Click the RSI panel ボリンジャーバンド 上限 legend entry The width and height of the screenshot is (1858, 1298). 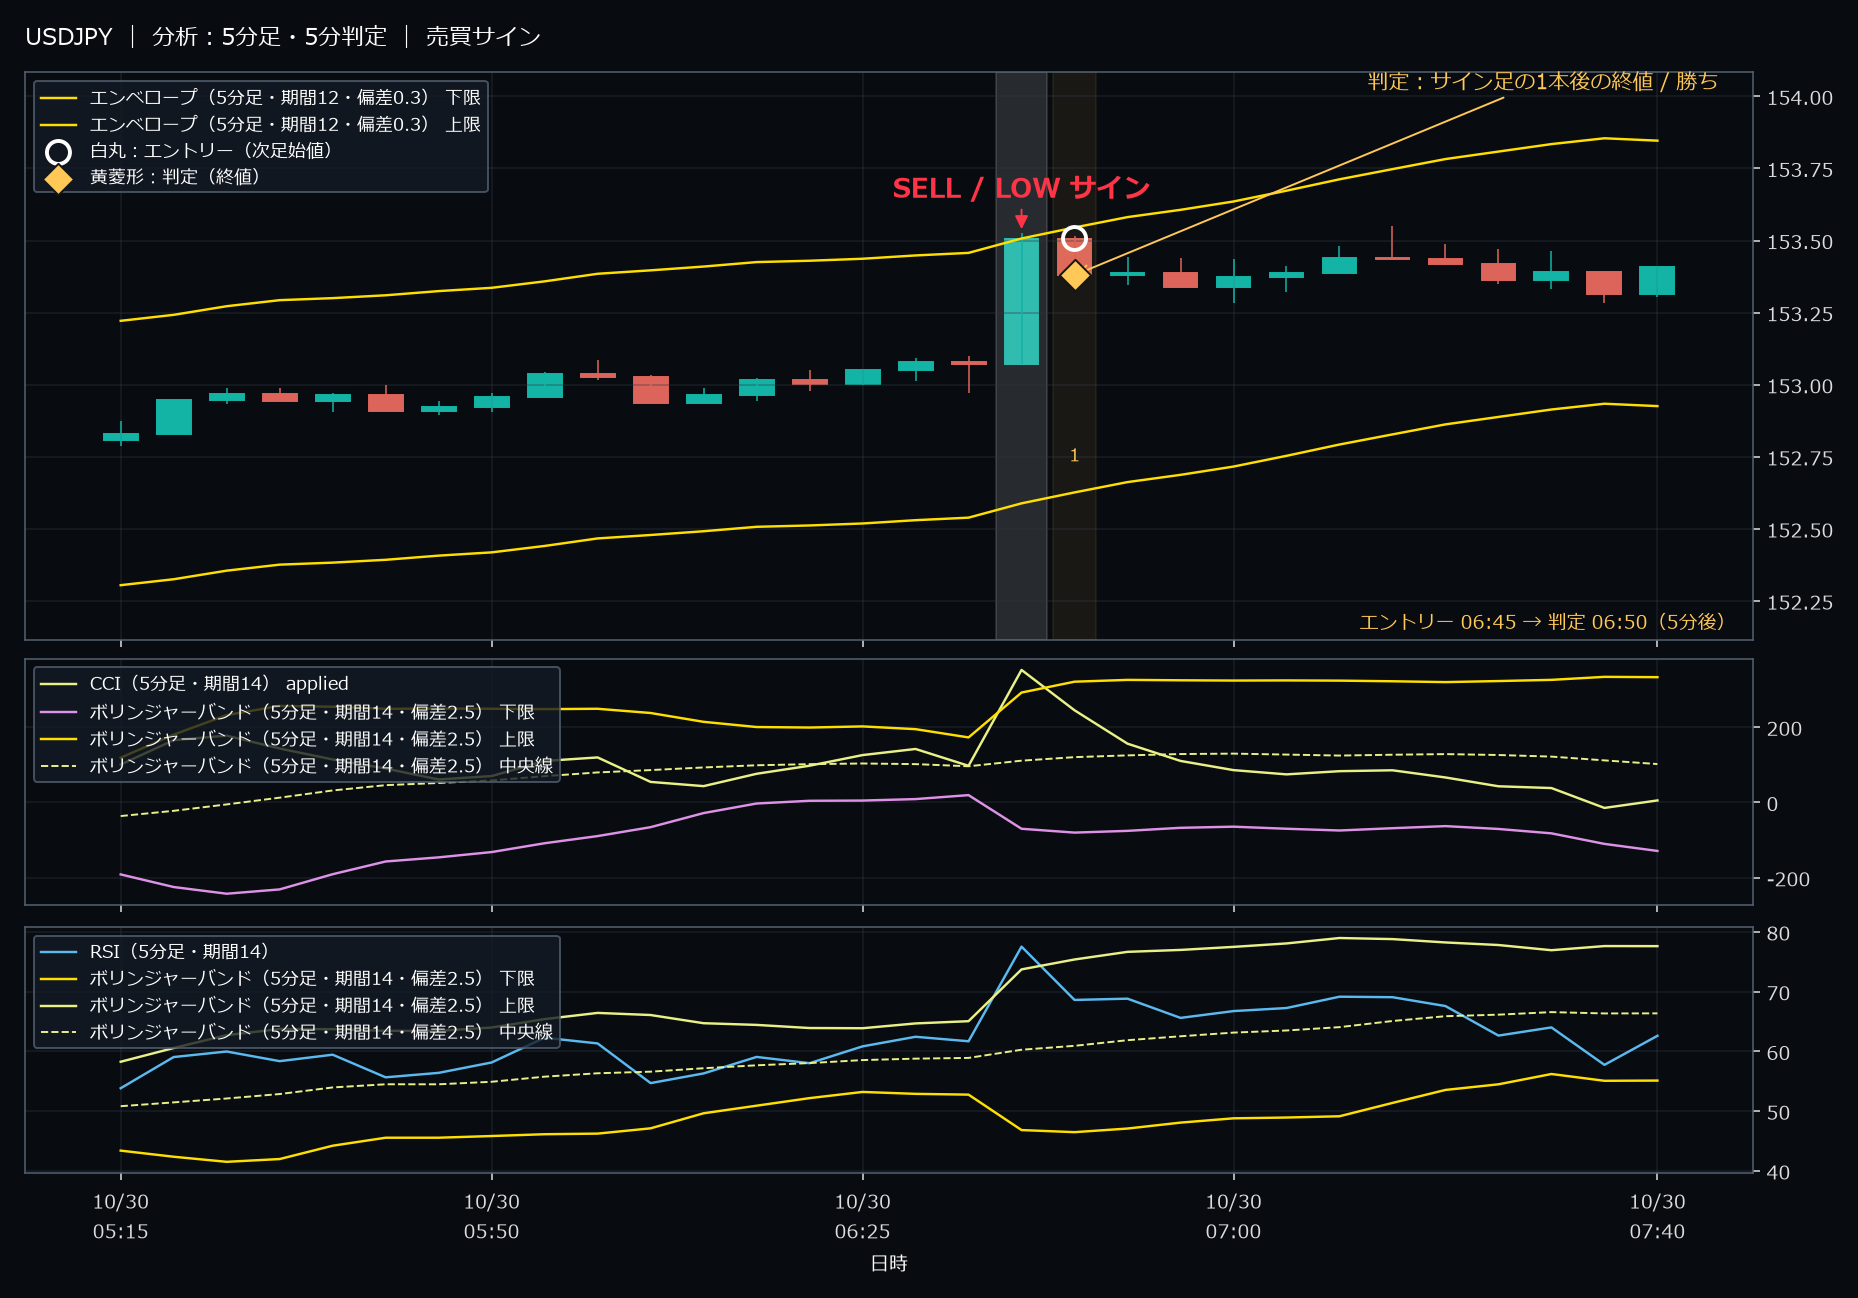[288, 1005]
